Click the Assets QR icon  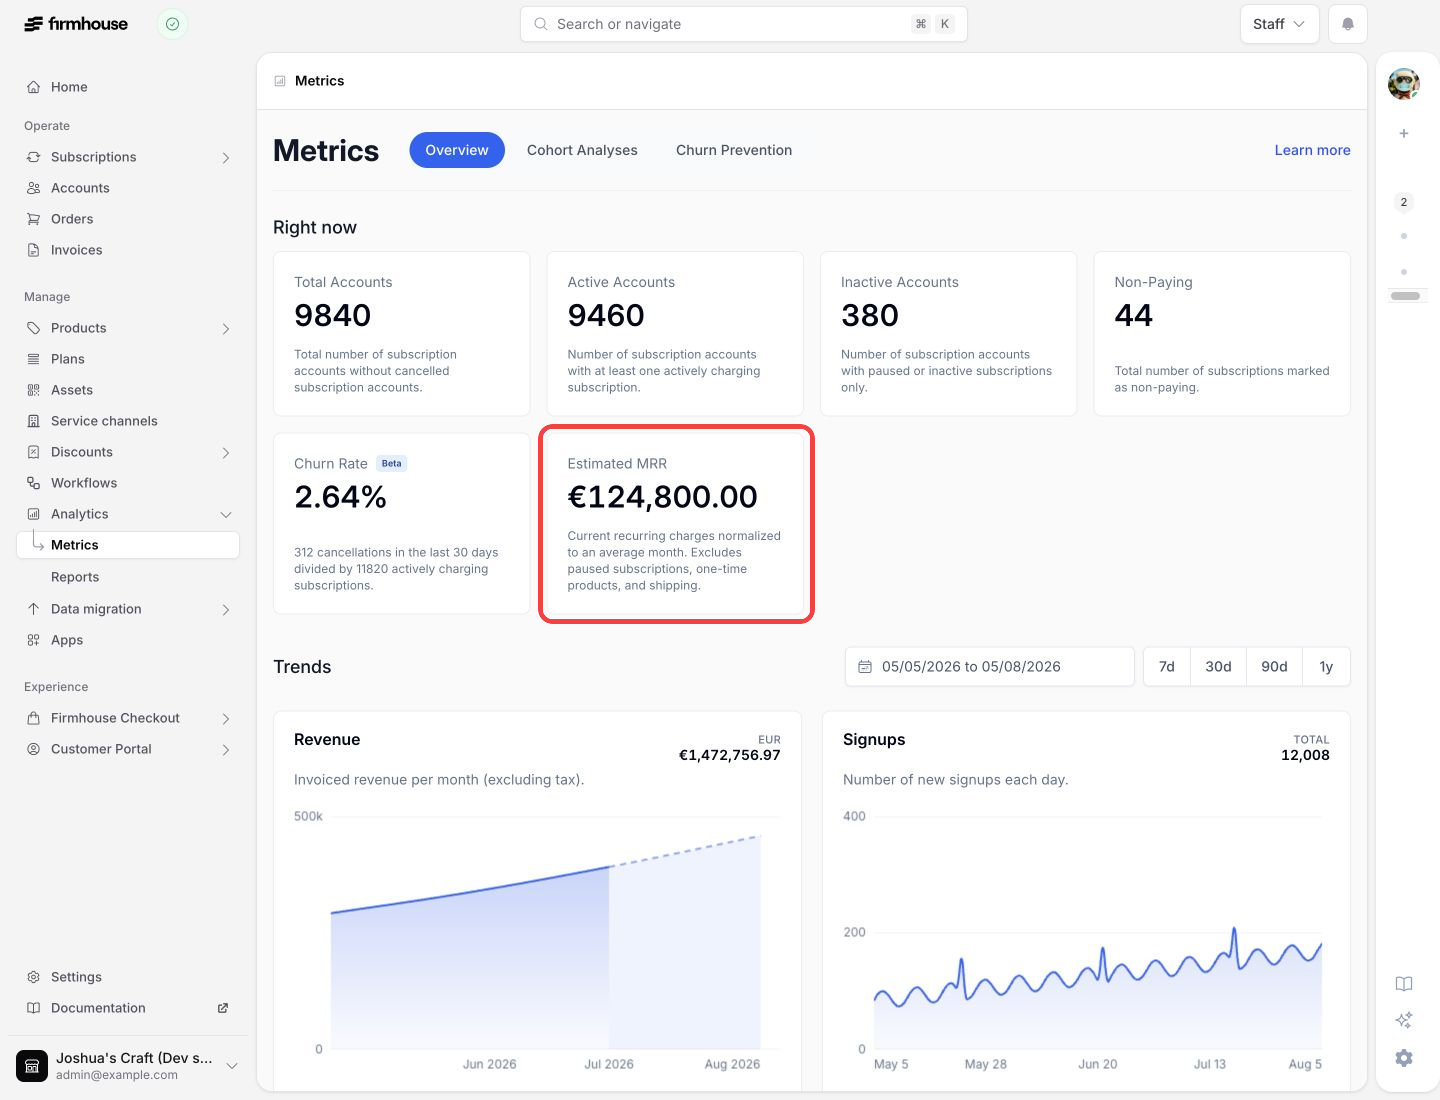point(34,390)
